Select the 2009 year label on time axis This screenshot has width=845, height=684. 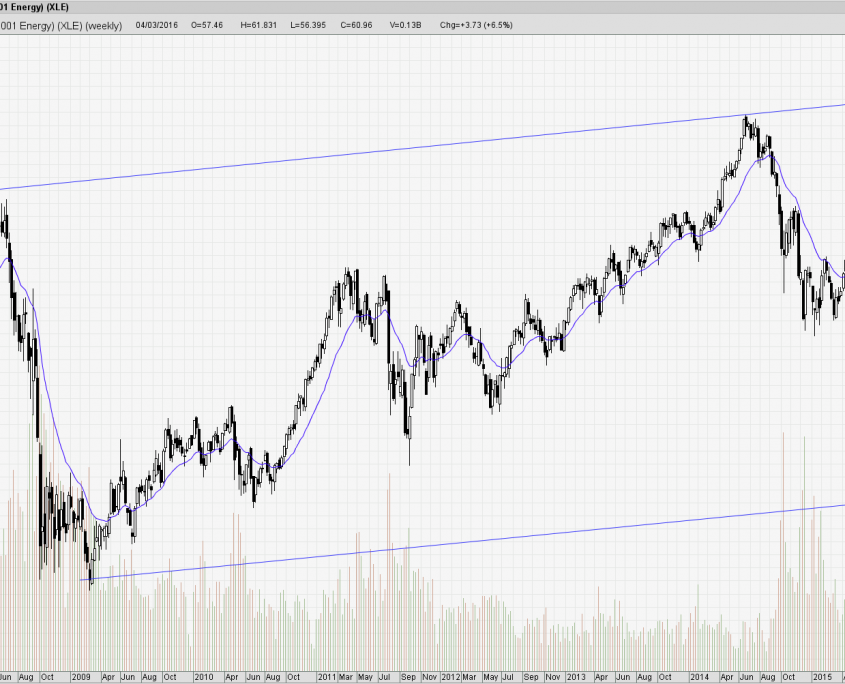(x=81, y=677)
